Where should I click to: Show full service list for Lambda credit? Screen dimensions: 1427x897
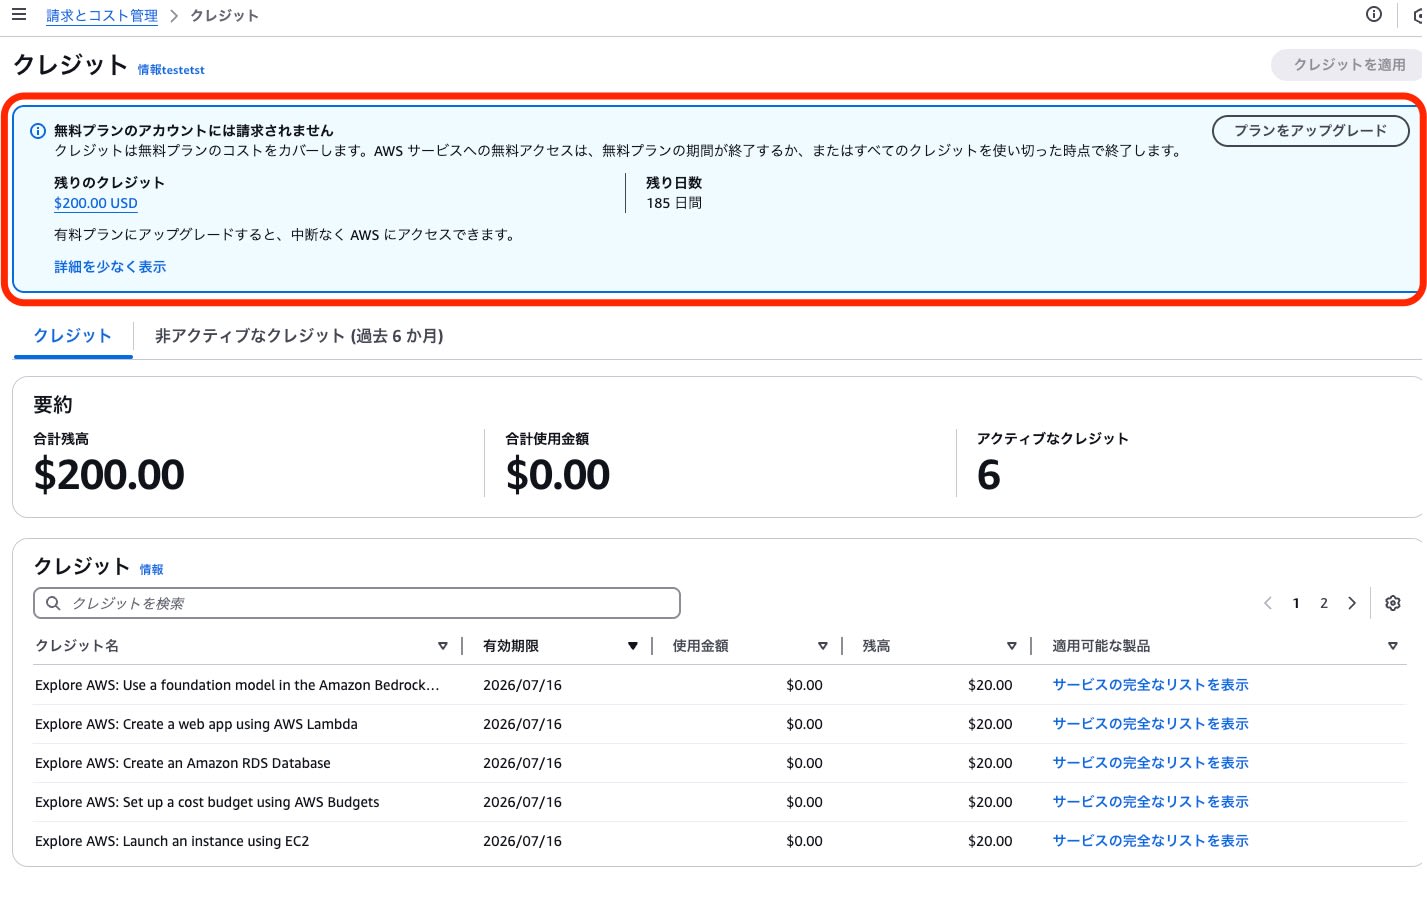tap(1150, 724)
